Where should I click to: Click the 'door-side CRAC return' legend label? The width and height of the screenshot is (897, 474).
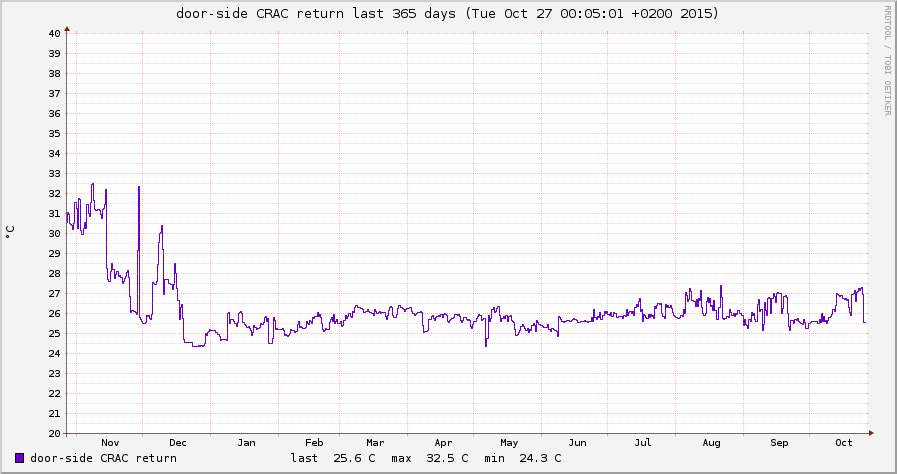(104, 458)
